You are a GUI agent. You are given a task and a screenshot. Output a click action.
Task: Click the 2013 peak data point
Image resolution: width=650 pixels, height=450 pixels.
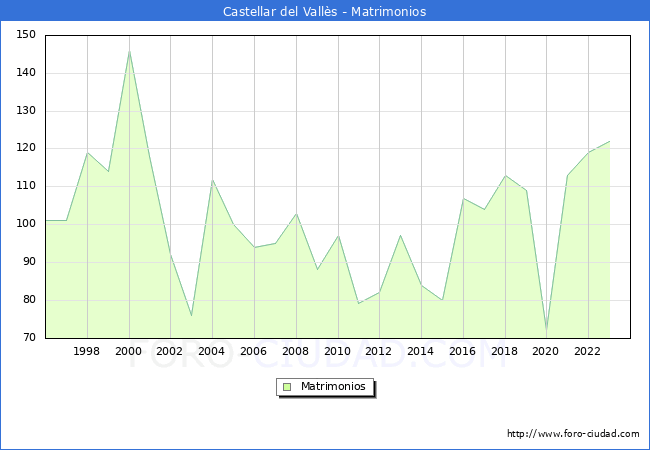point(400,235)
